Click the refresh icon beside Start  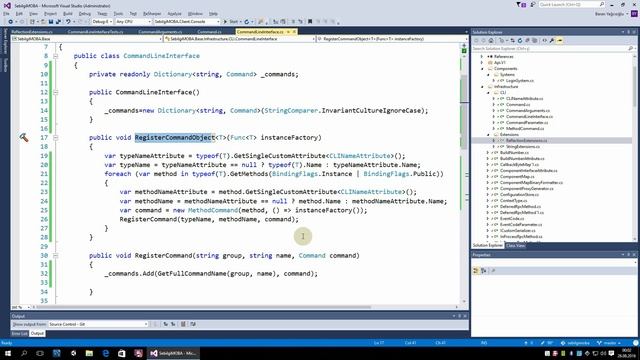(247, 22)
